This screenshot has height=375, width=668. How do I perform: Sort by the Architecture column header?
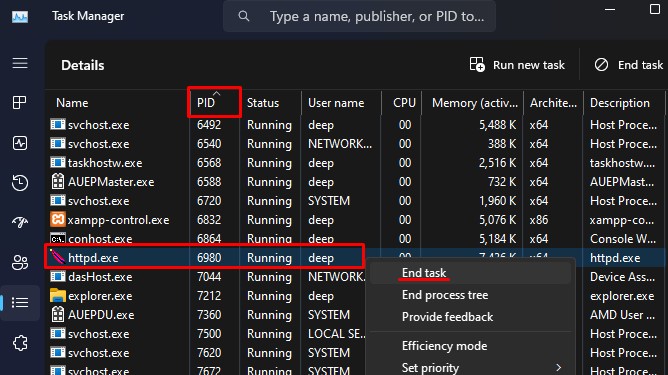[x=553, y=103]
